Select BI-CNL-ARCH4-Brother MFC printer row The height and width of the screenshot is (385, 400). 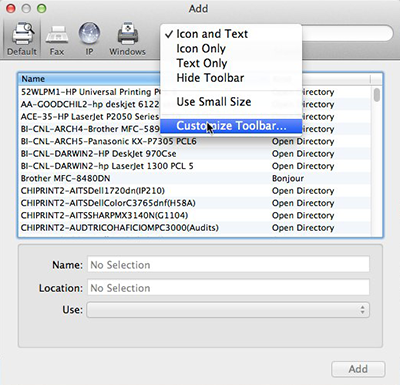(194, 129)
